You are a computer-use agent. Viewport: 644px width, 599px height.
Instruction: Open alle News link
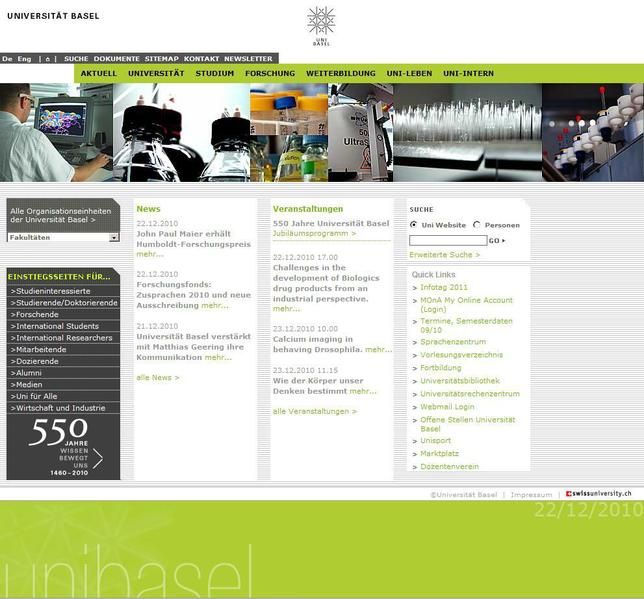[x=158, y=378]
